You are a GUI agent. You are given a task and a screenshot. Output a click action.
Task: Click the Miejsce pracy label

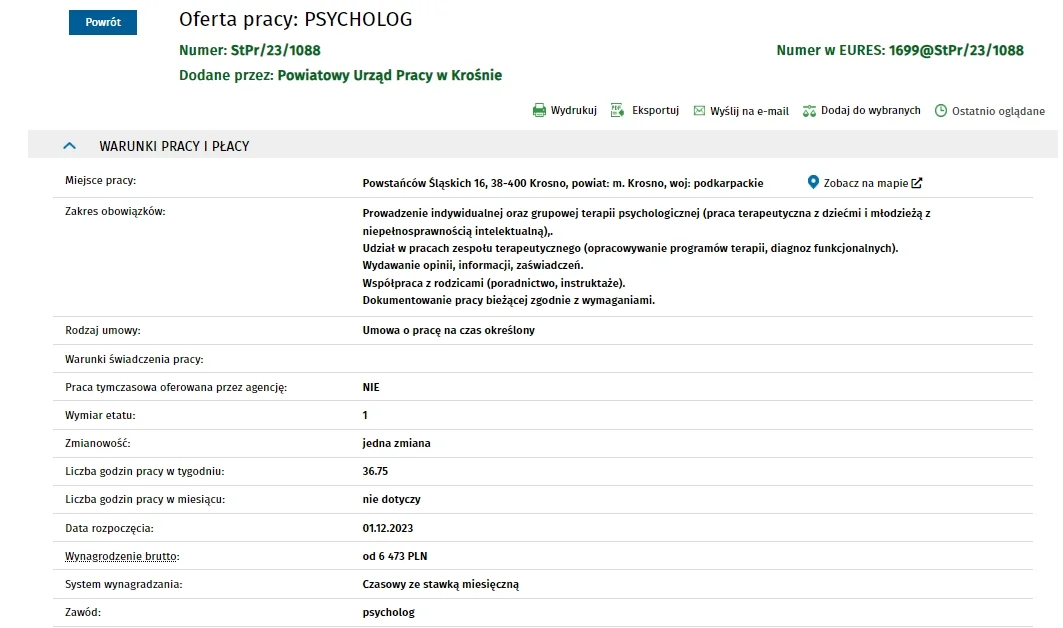point(100,180)
